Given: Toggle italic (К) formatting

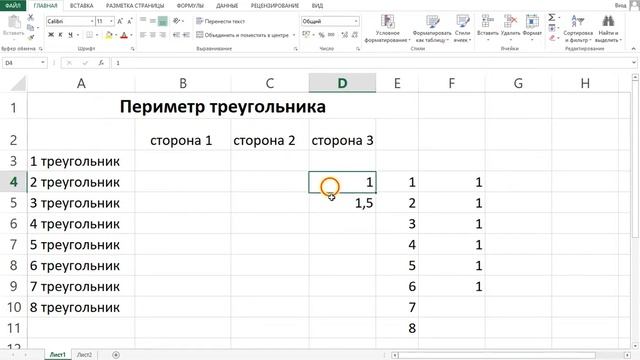Looking at the screenshot, I should (x=60, y=35).
